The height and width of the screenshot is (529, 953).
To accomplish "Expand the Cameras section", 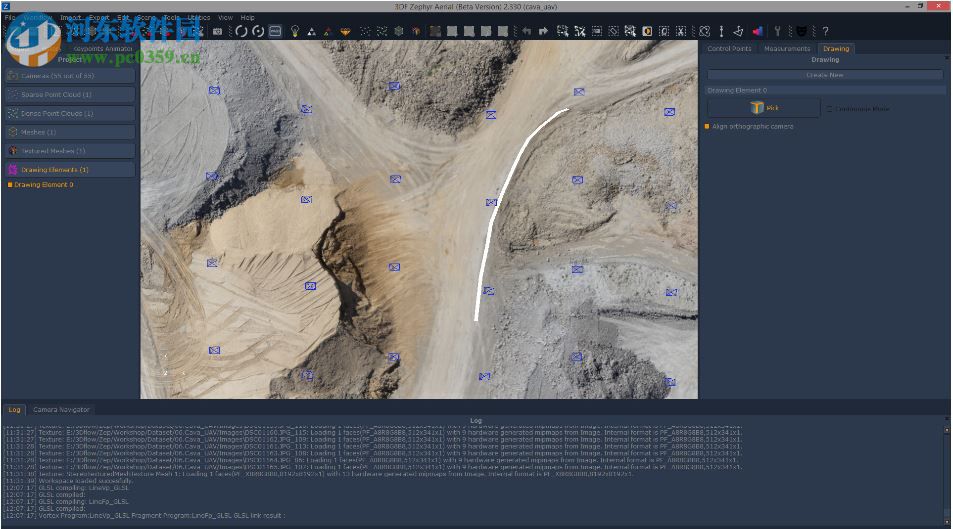I will click(71, 76).
